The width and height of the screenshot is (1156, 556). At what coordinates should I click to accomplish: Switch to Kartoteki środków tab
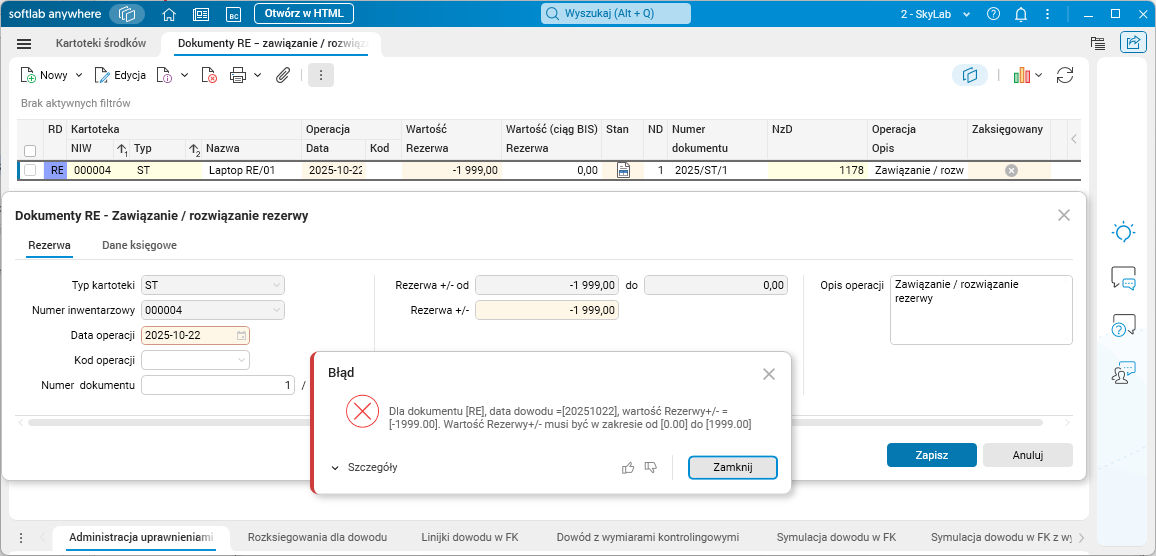click(x=101, y=44)
